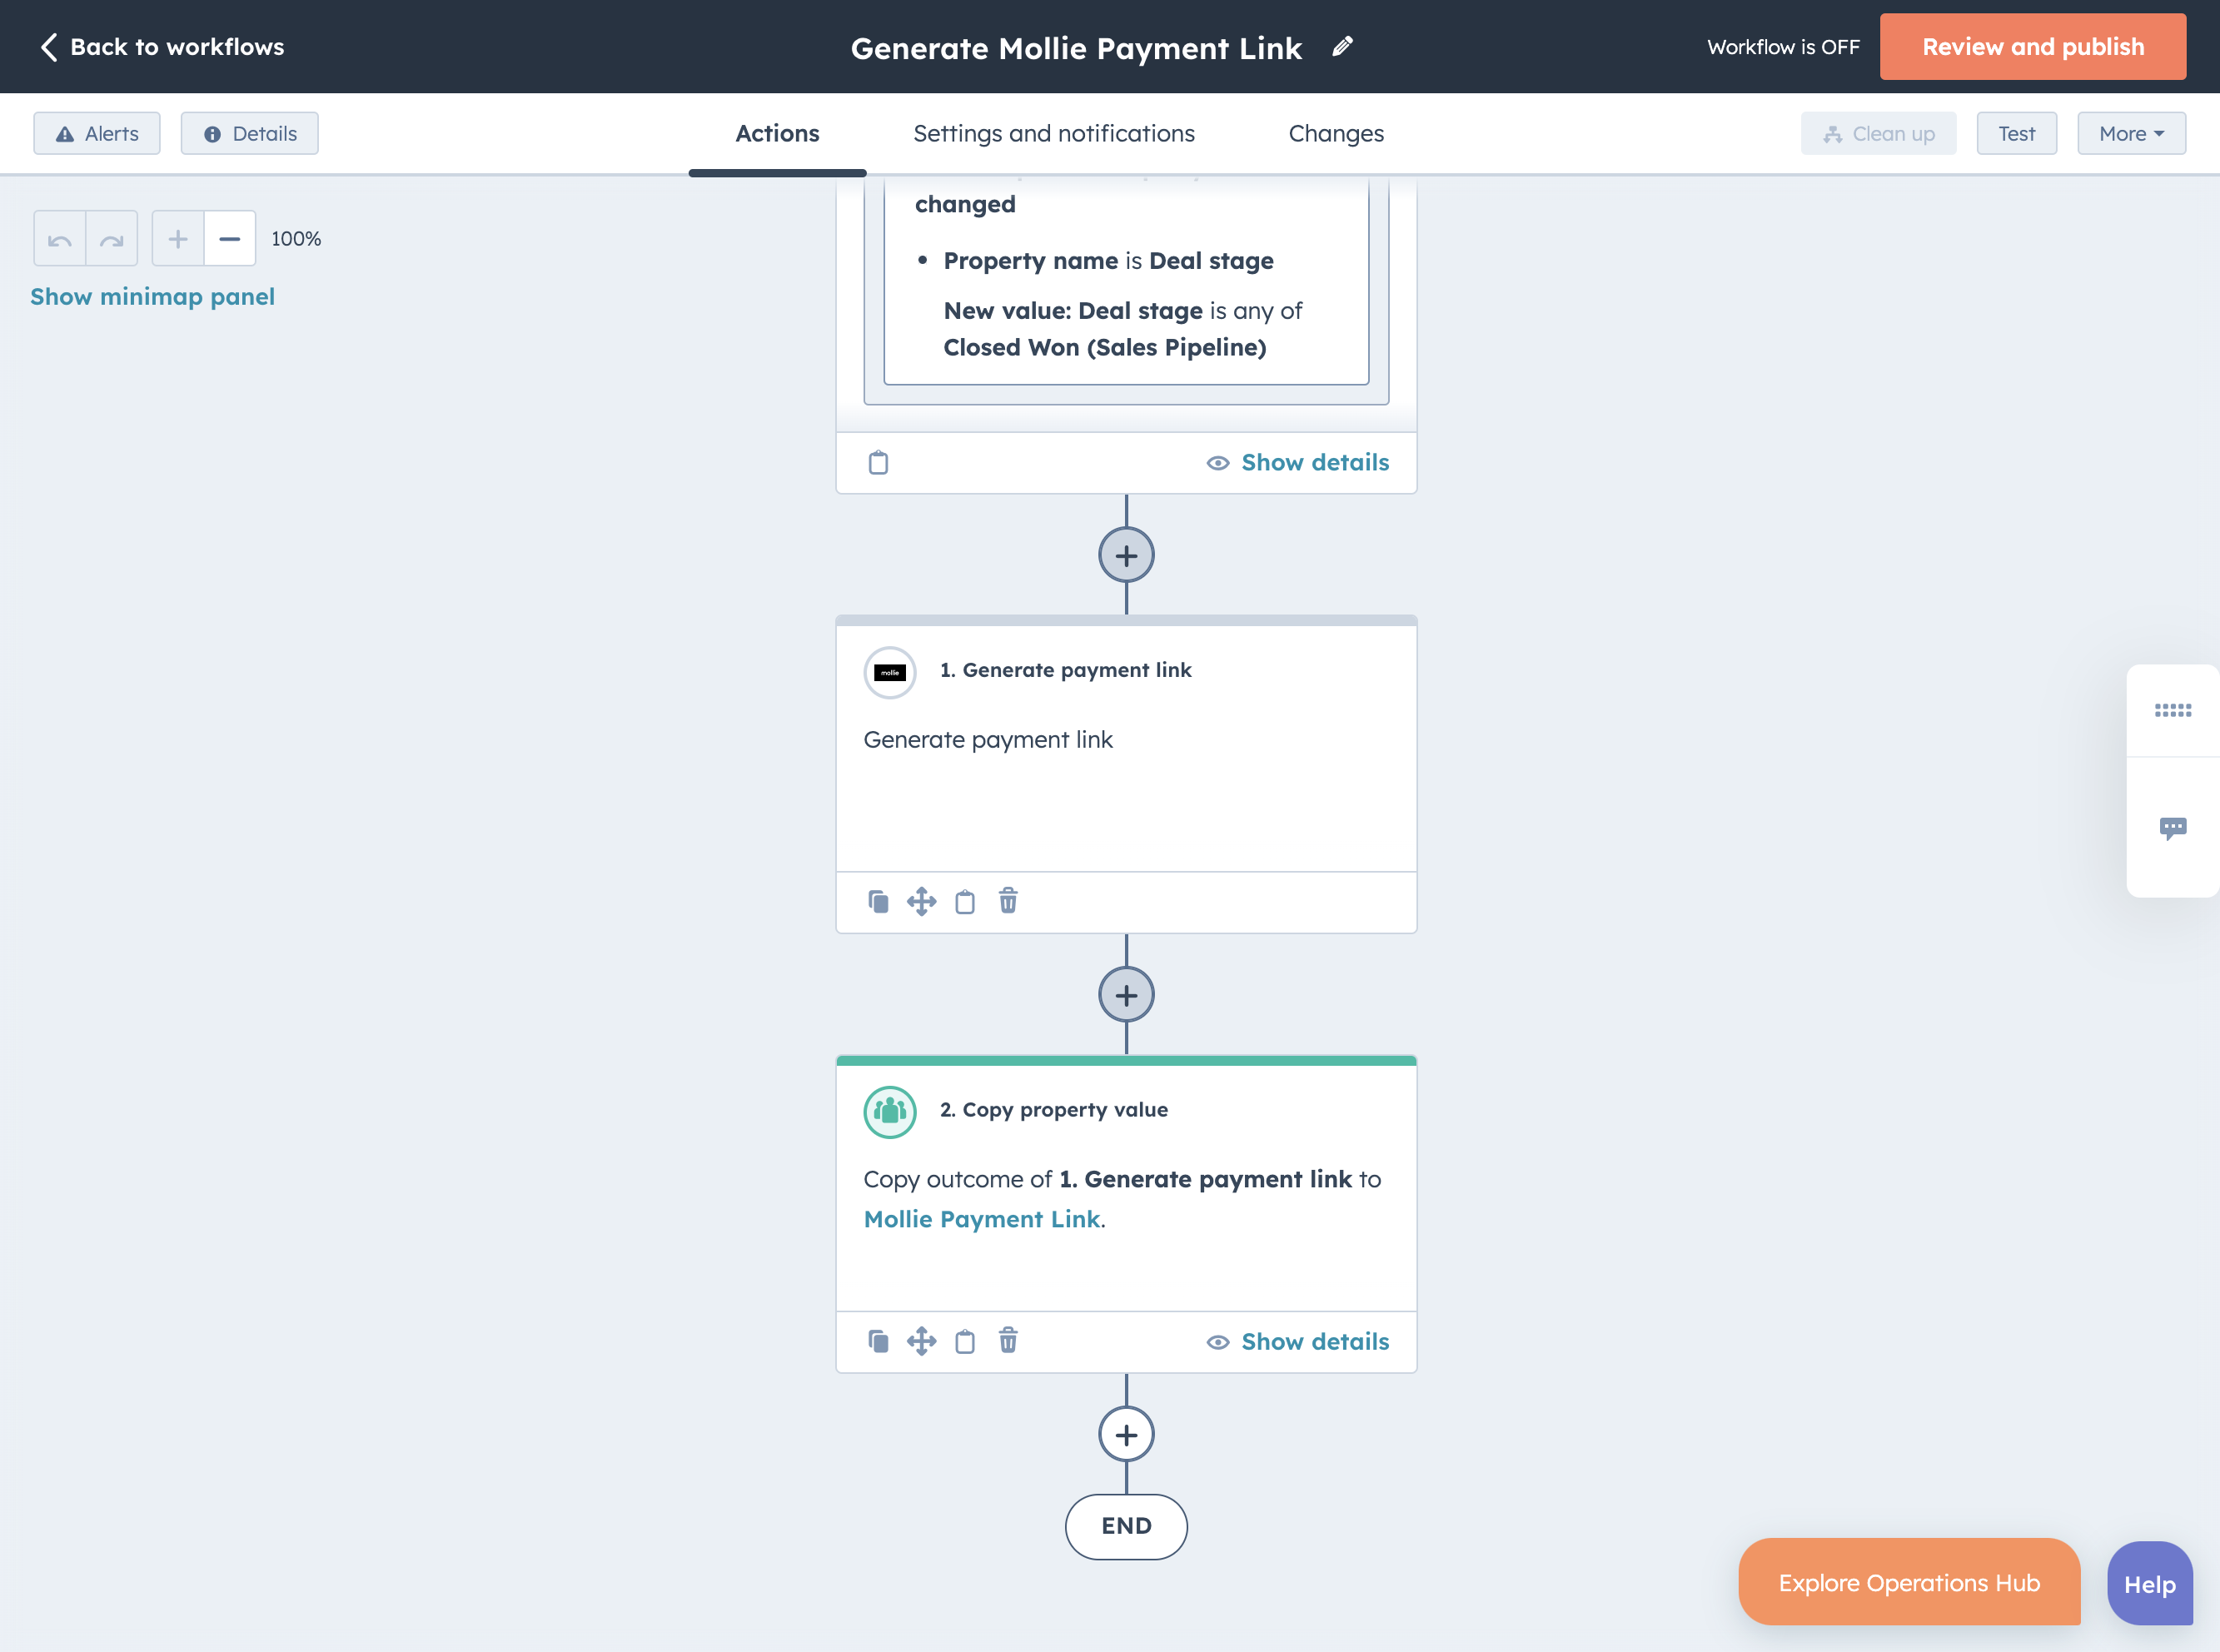2220x1652 pixels.
Task: Click the undo arrow button
Action: pos(60,239)
